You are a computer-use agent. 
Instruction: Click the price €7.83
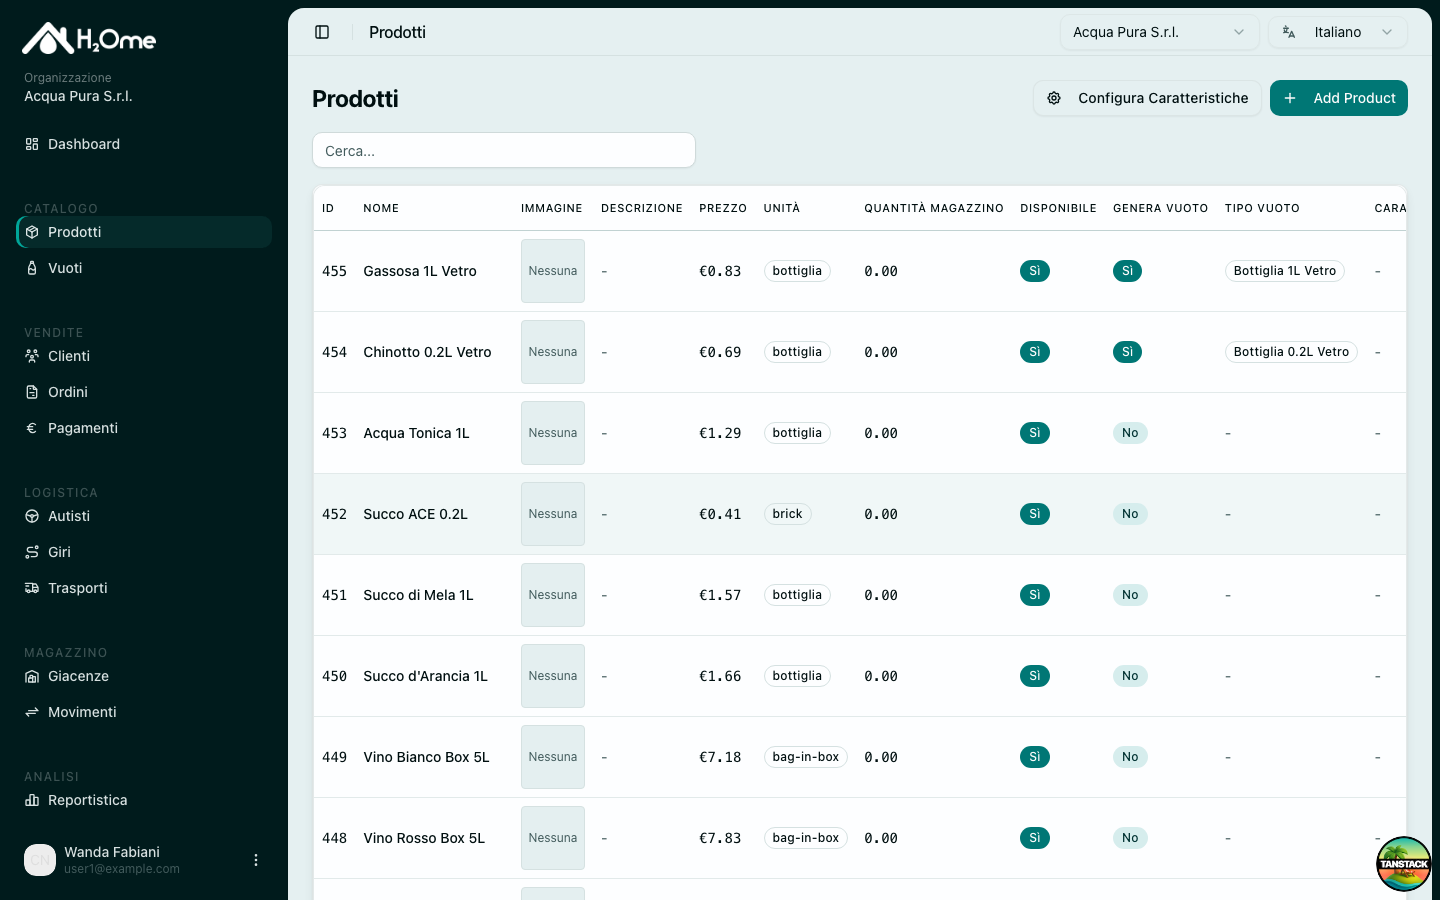(x=720, y=838)
